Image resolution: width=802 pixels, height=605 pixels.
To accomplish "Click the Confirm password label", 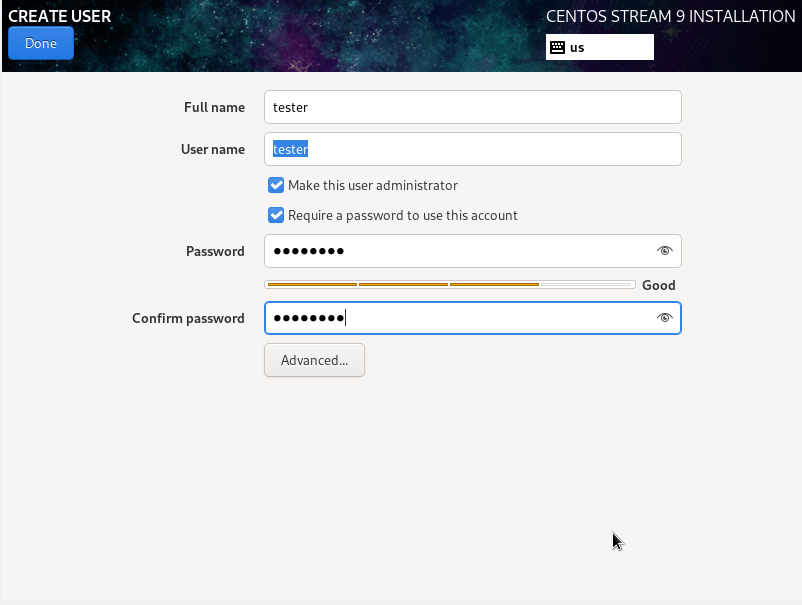I will click(188, 318).
